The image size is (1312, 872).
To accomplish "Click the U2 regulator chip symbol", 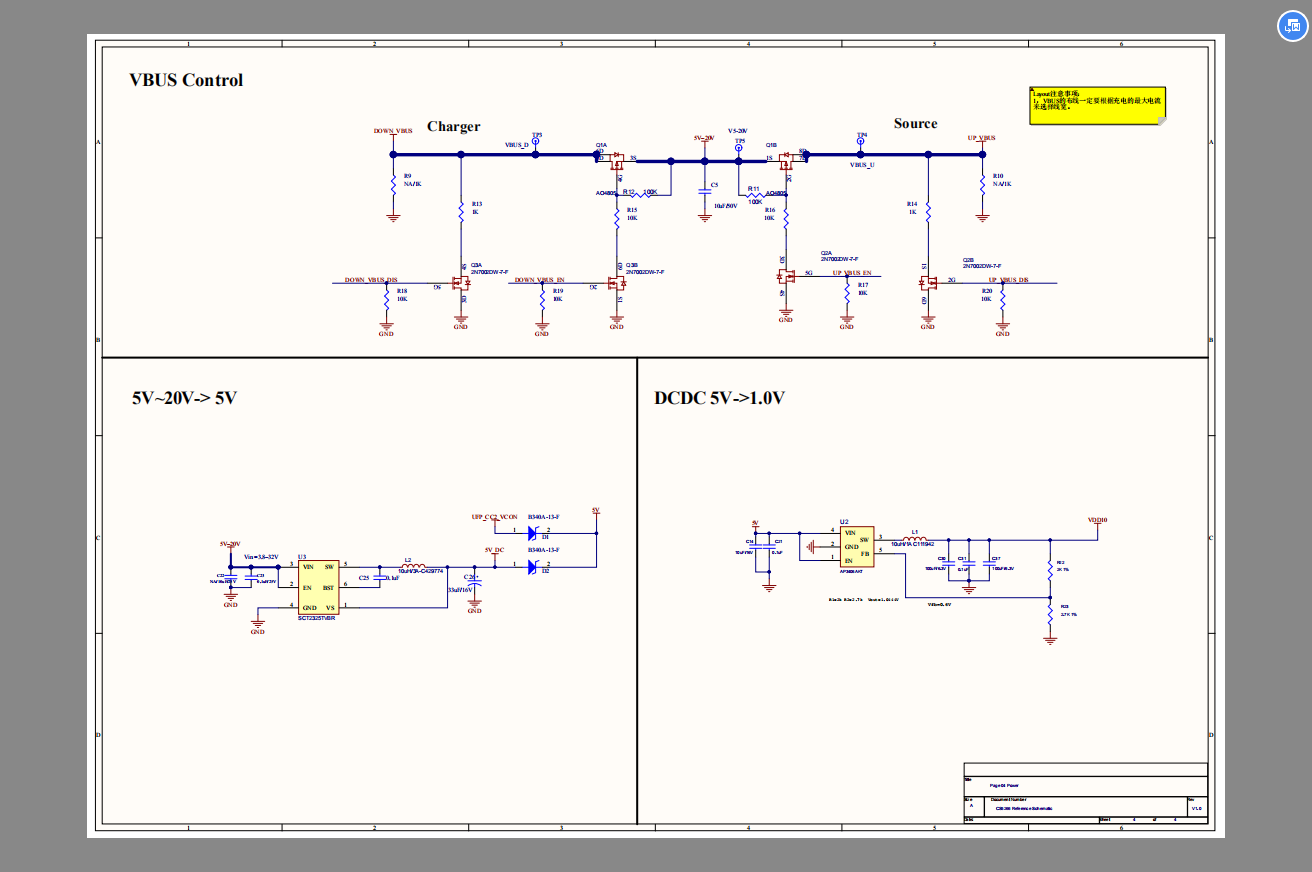I will [856, 547].
